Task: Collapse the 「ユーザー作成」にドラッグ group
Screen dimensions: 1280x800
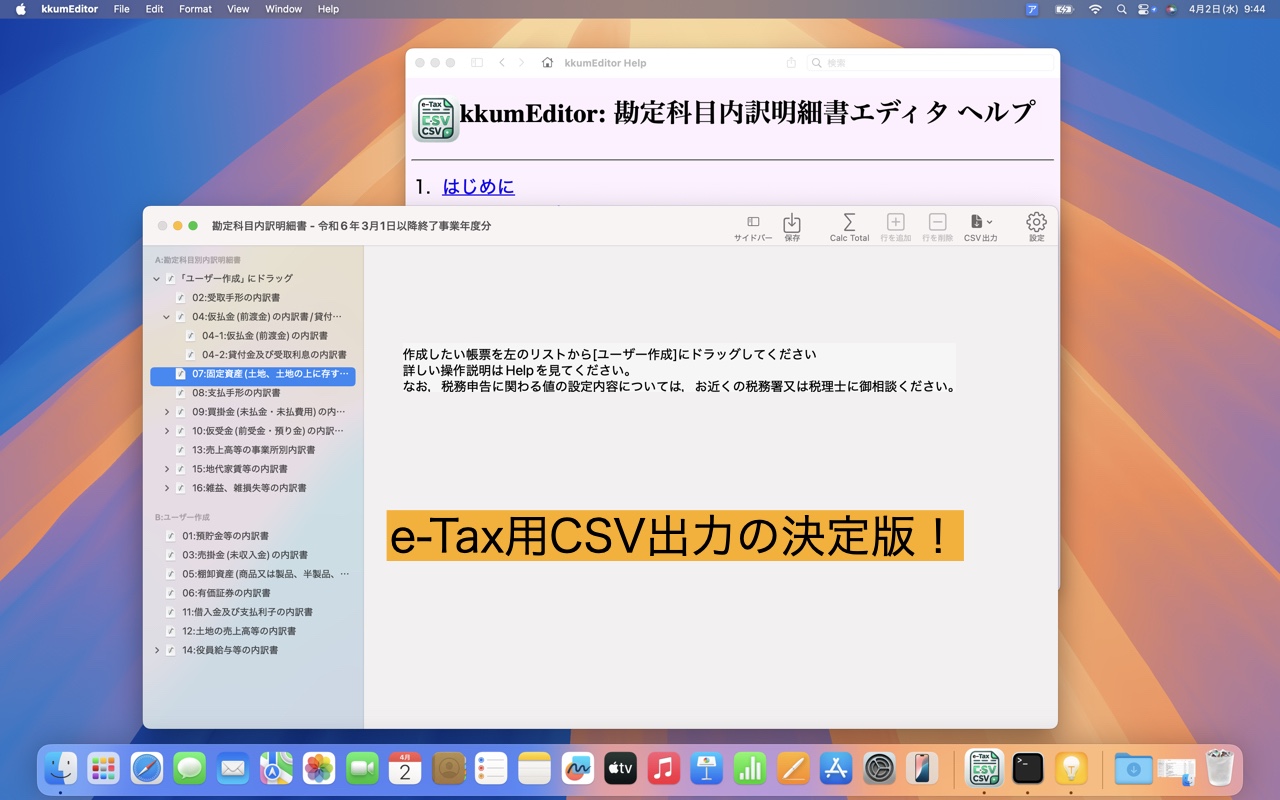Action: coord(156,279)
